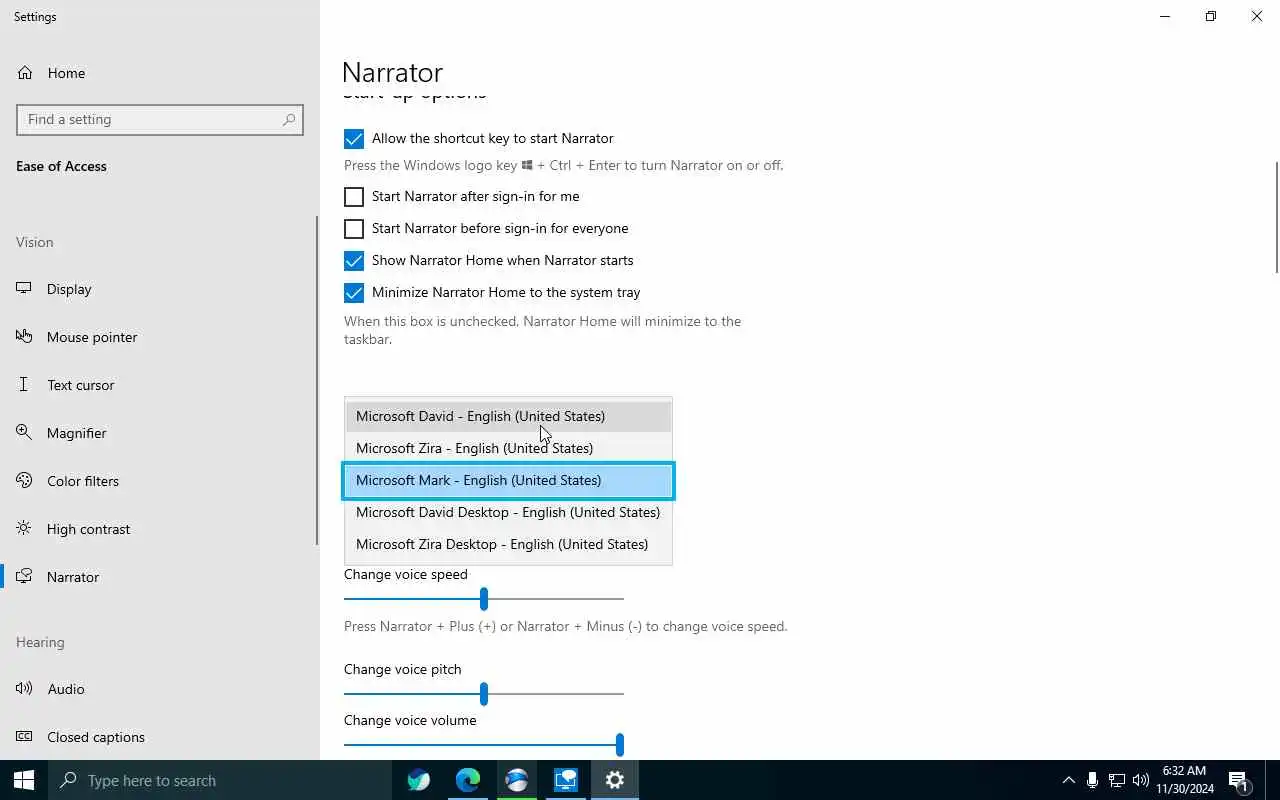Image resolution: width=1280 pixels, height=800 pixels.
Task: Uncheck Allow the shortcut key to start Narrator
Action: tap(354, 139)
